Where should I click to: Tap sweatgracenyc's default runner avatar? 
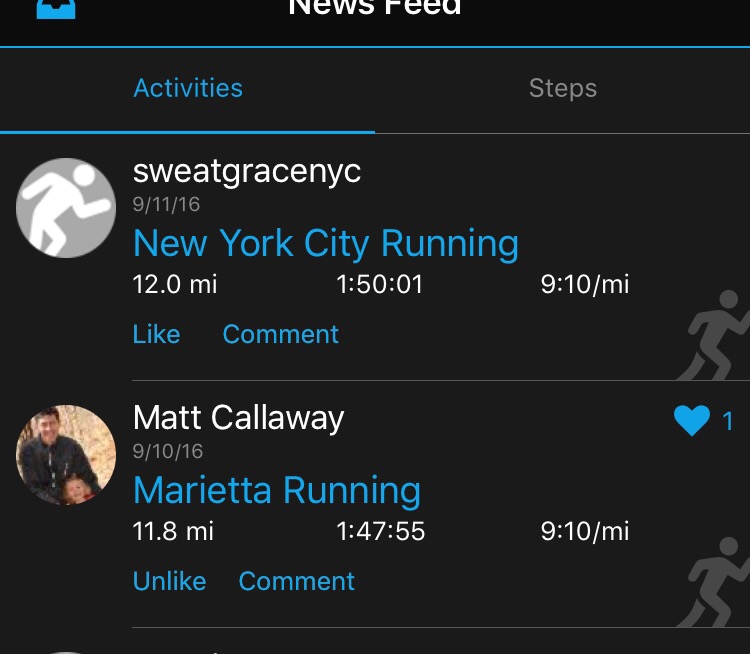66,208
